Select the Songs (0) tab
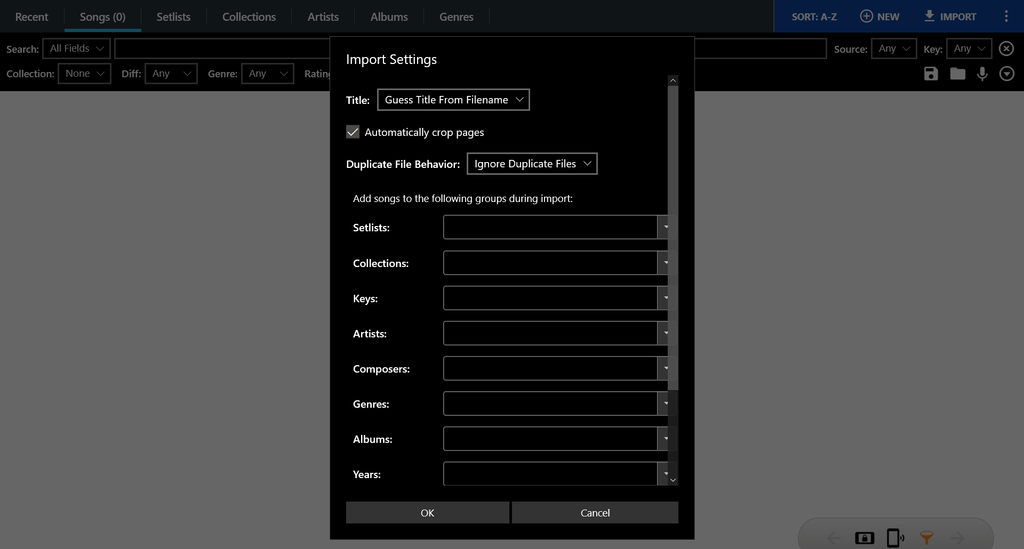This screenshot has width=1024, height=549. (103, 16)
